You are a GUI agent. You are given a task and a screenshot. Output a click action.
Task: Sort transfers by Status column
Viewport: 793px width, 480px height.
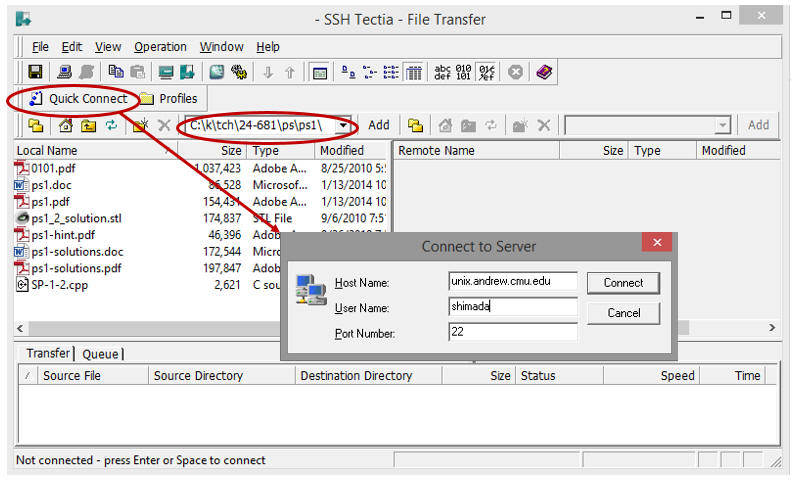[x=559, y=376]
